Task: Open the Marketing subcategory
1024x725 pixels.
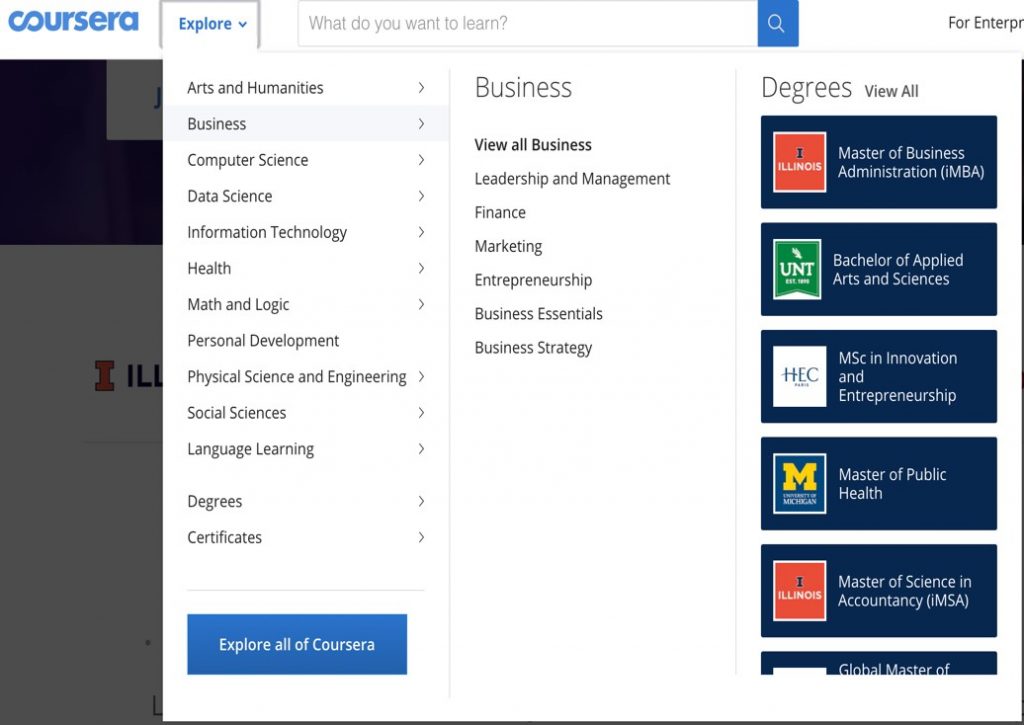Action: pos(508,246)
